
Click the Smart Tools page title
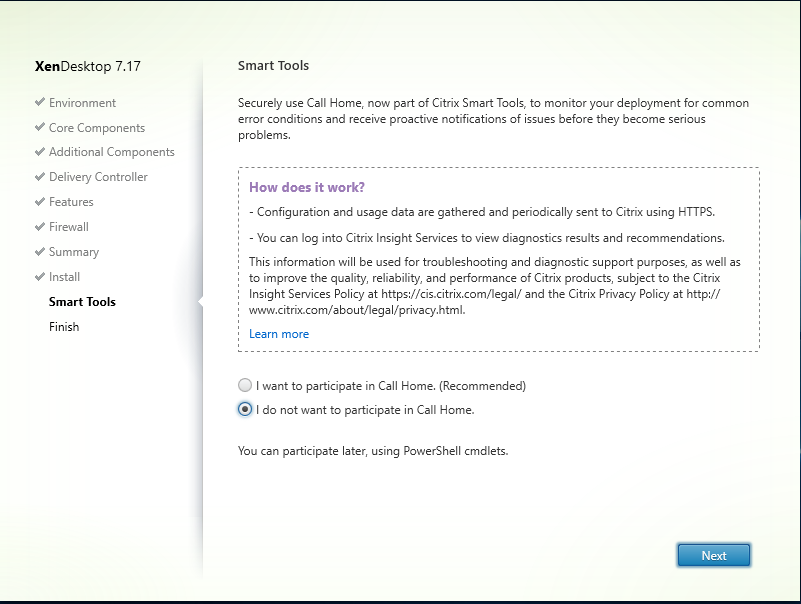tap(273, 65)
